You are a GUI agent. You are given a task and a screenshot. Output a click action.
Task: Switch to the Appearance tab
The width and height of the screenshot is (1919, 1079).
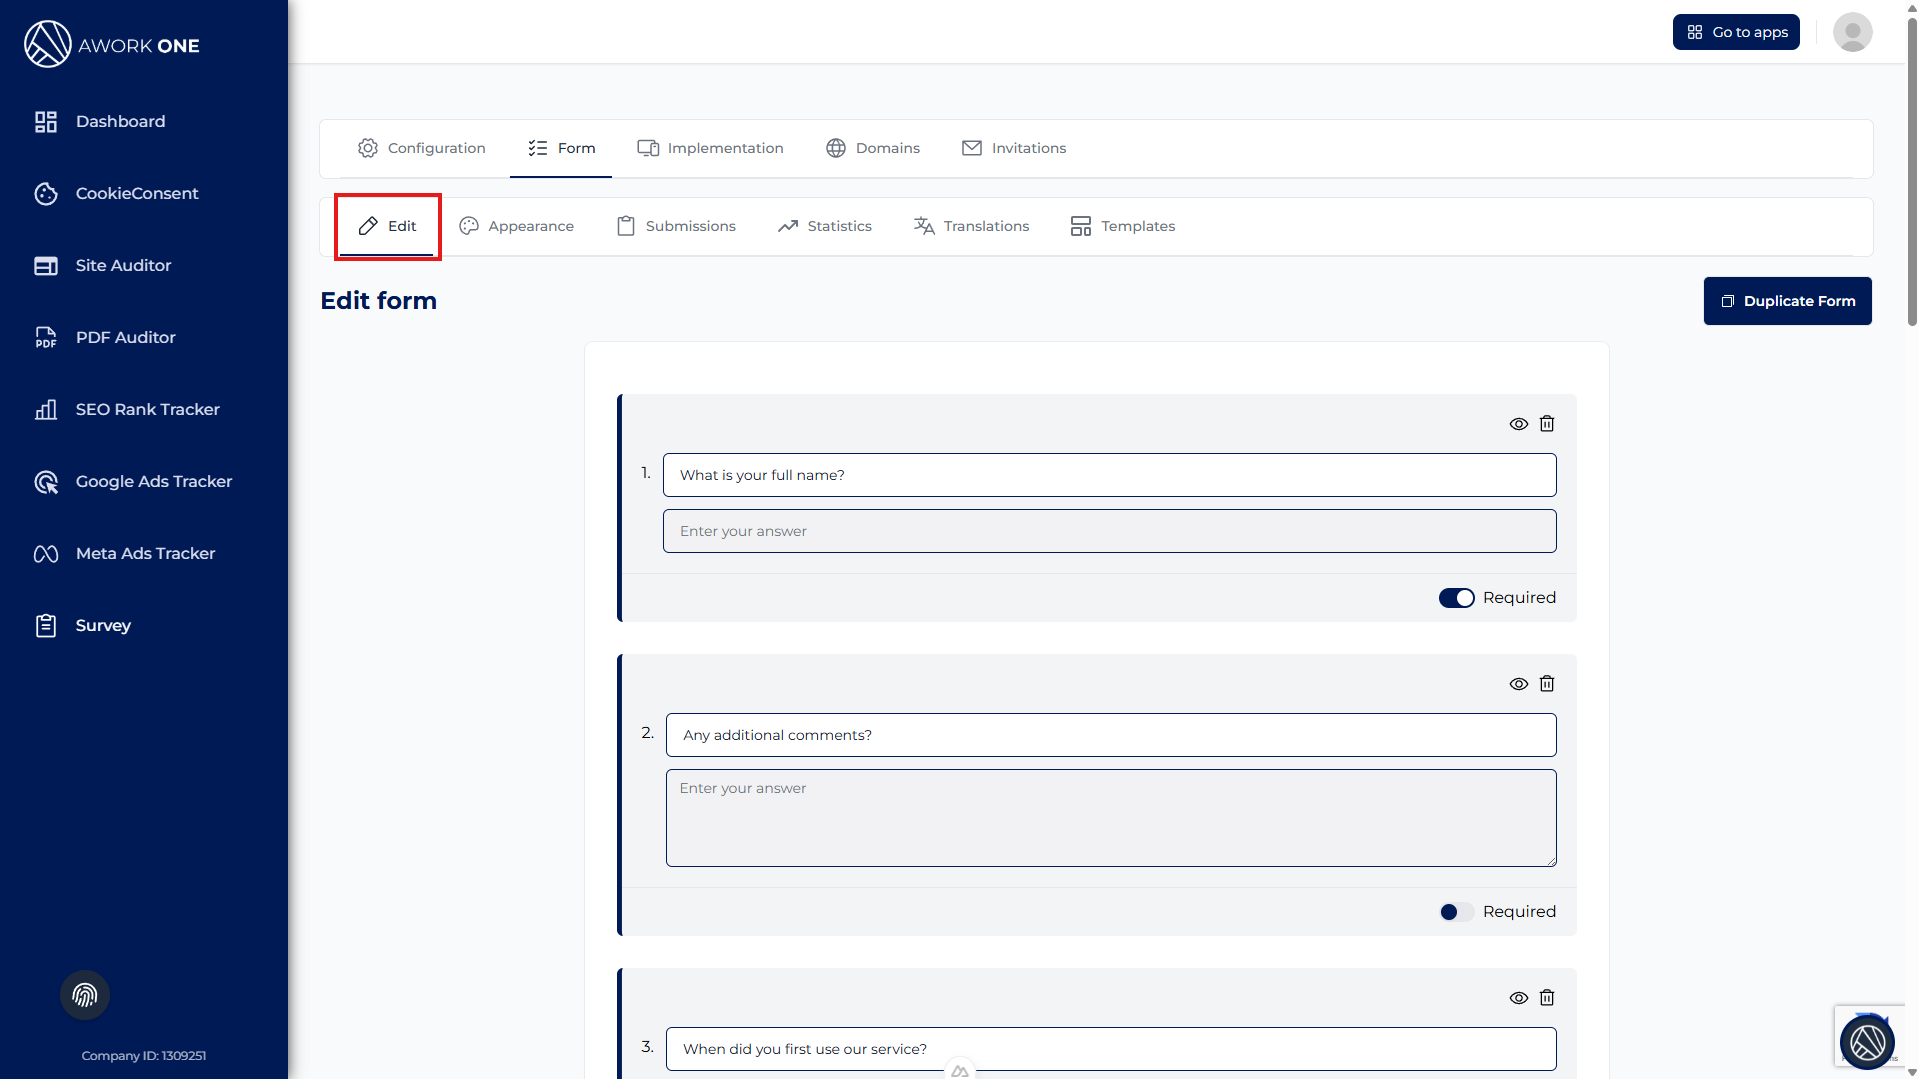pyautogui.click(x=517, y=226)
